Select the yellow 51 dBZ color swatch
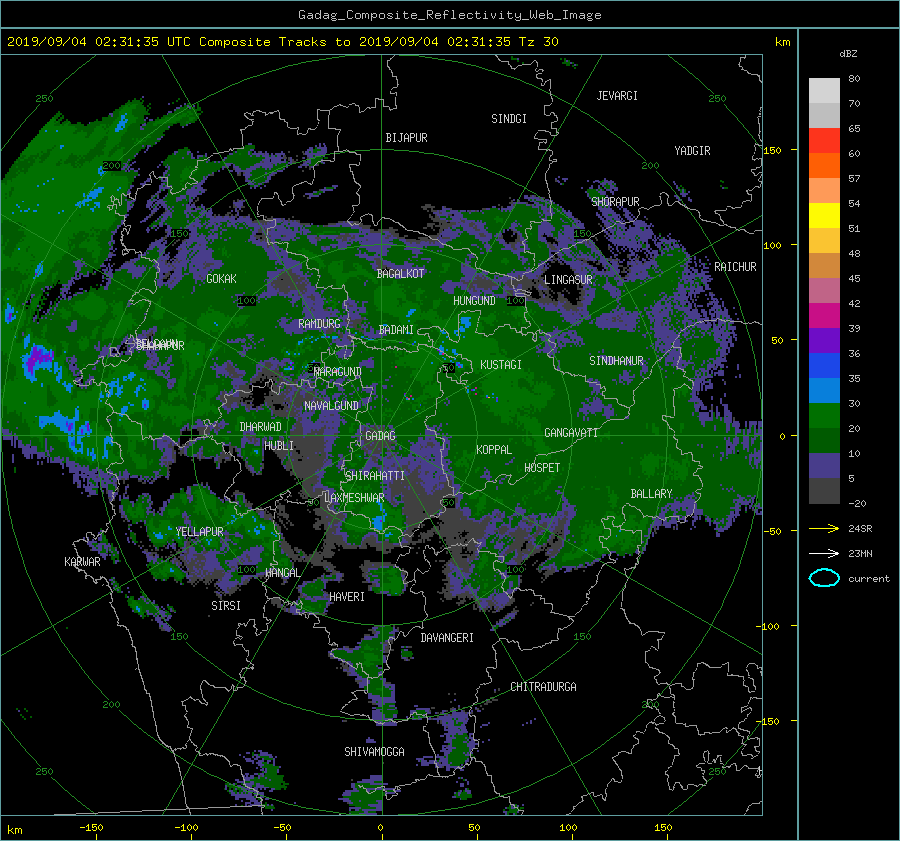Screen dimensions: 900x841 tap(824, 215)
